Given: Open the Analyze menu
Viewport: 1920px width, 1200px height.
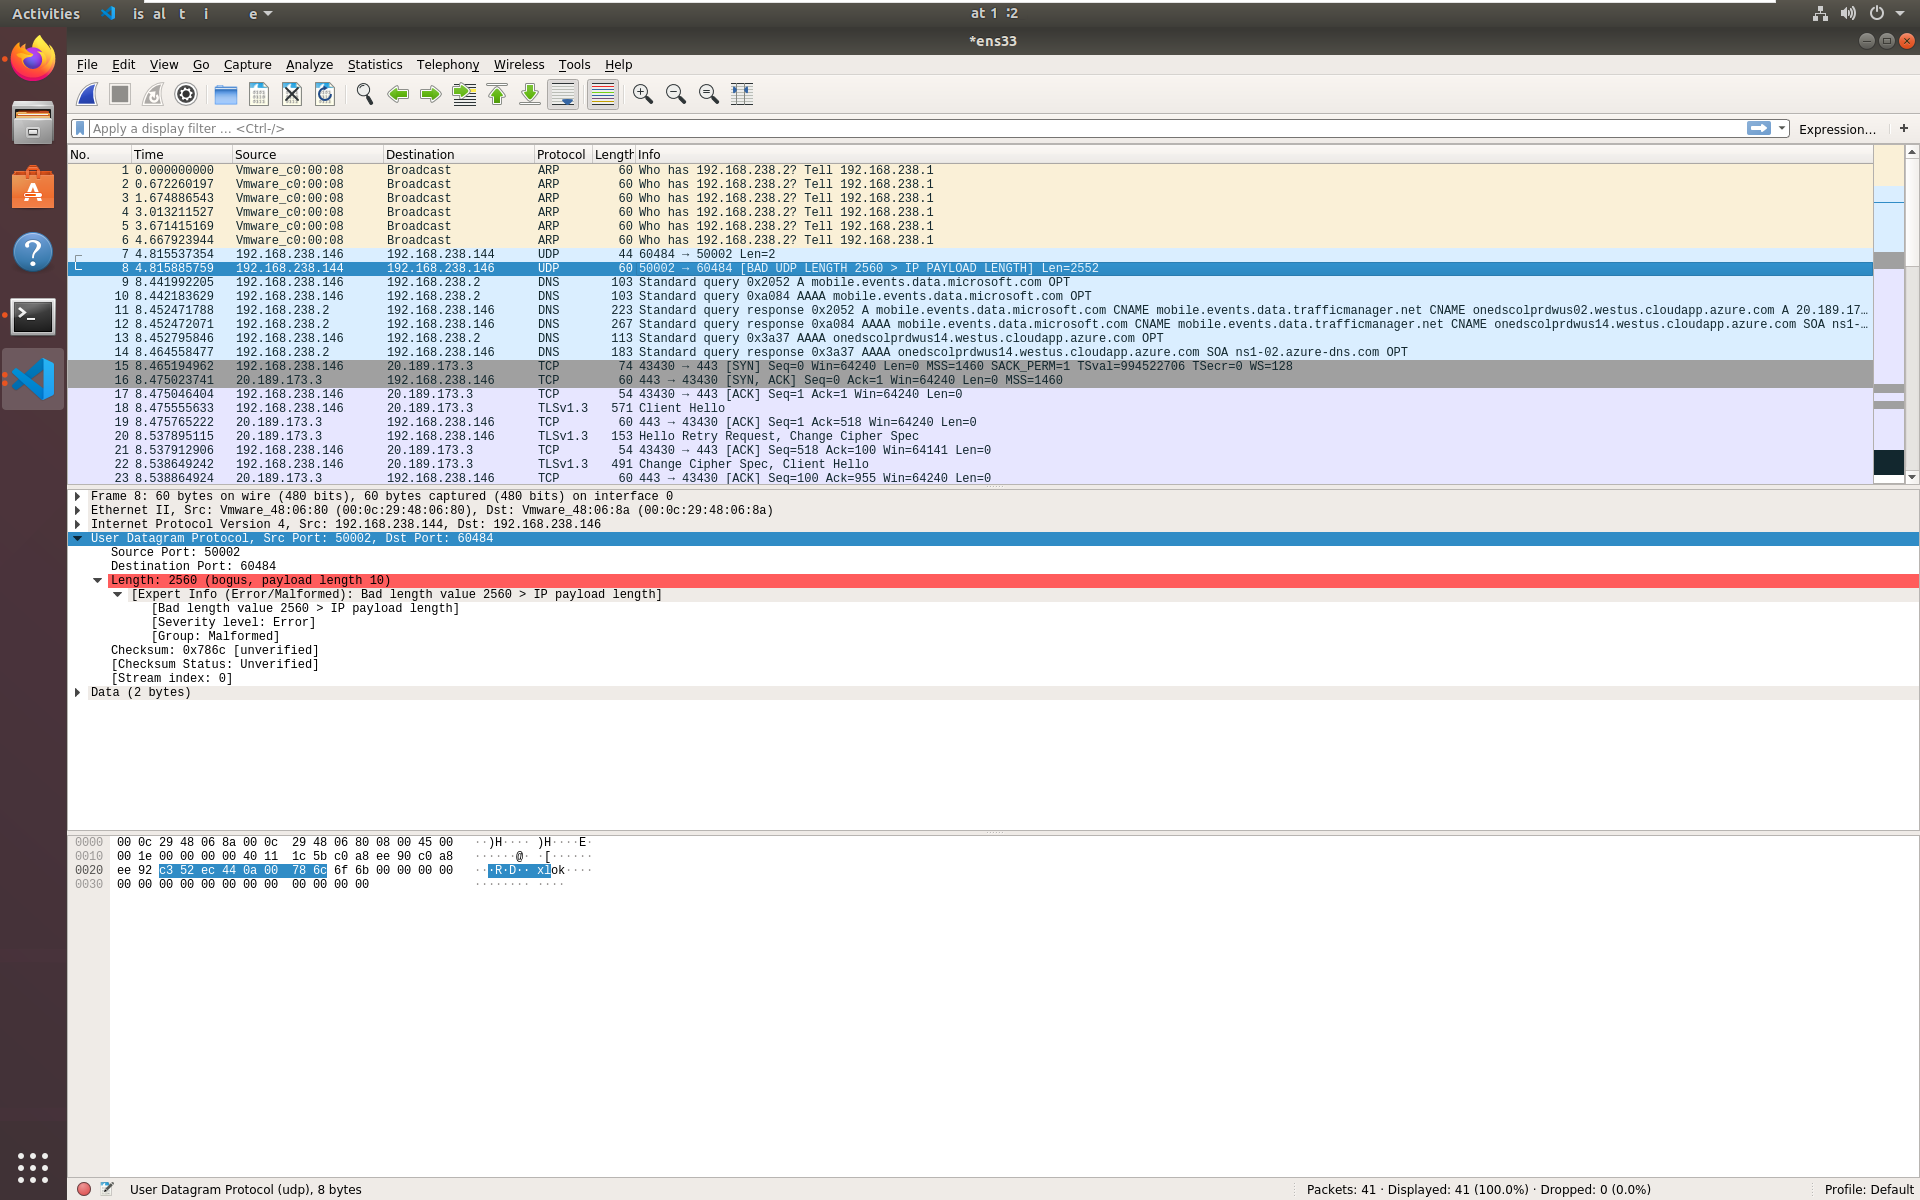Looking at the screenshot, I should (x=309, y=64).
